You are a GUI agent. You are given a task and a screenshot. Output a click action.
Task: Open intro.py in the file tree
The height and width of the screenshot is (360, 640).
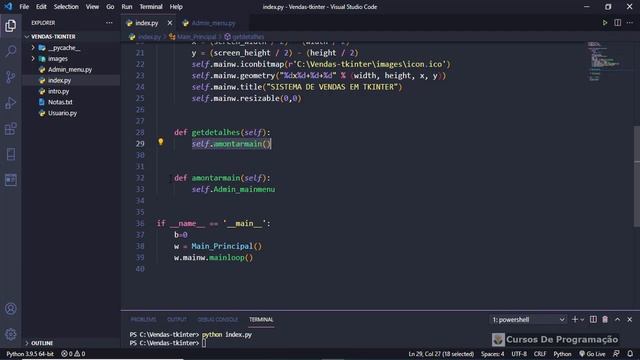58,91
